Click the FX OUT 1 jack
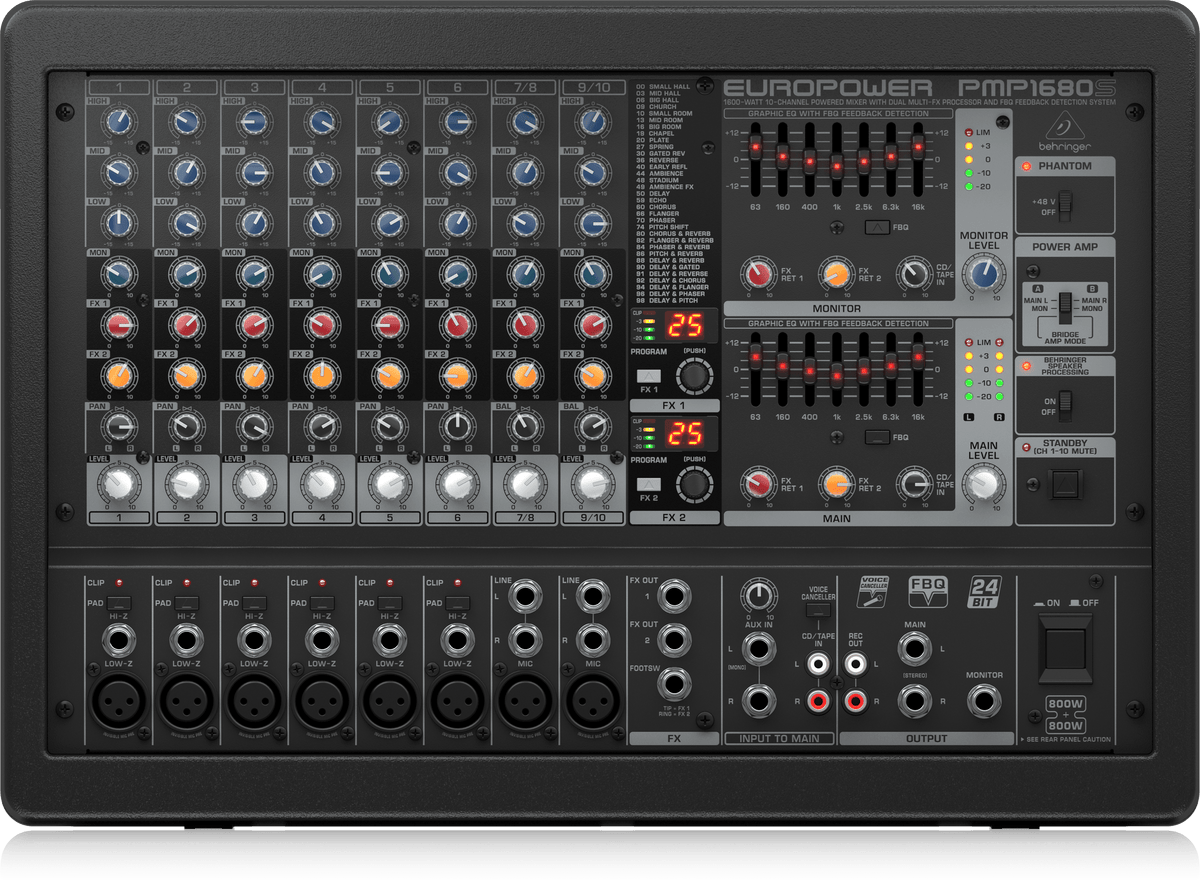 (x=676, y=598)
